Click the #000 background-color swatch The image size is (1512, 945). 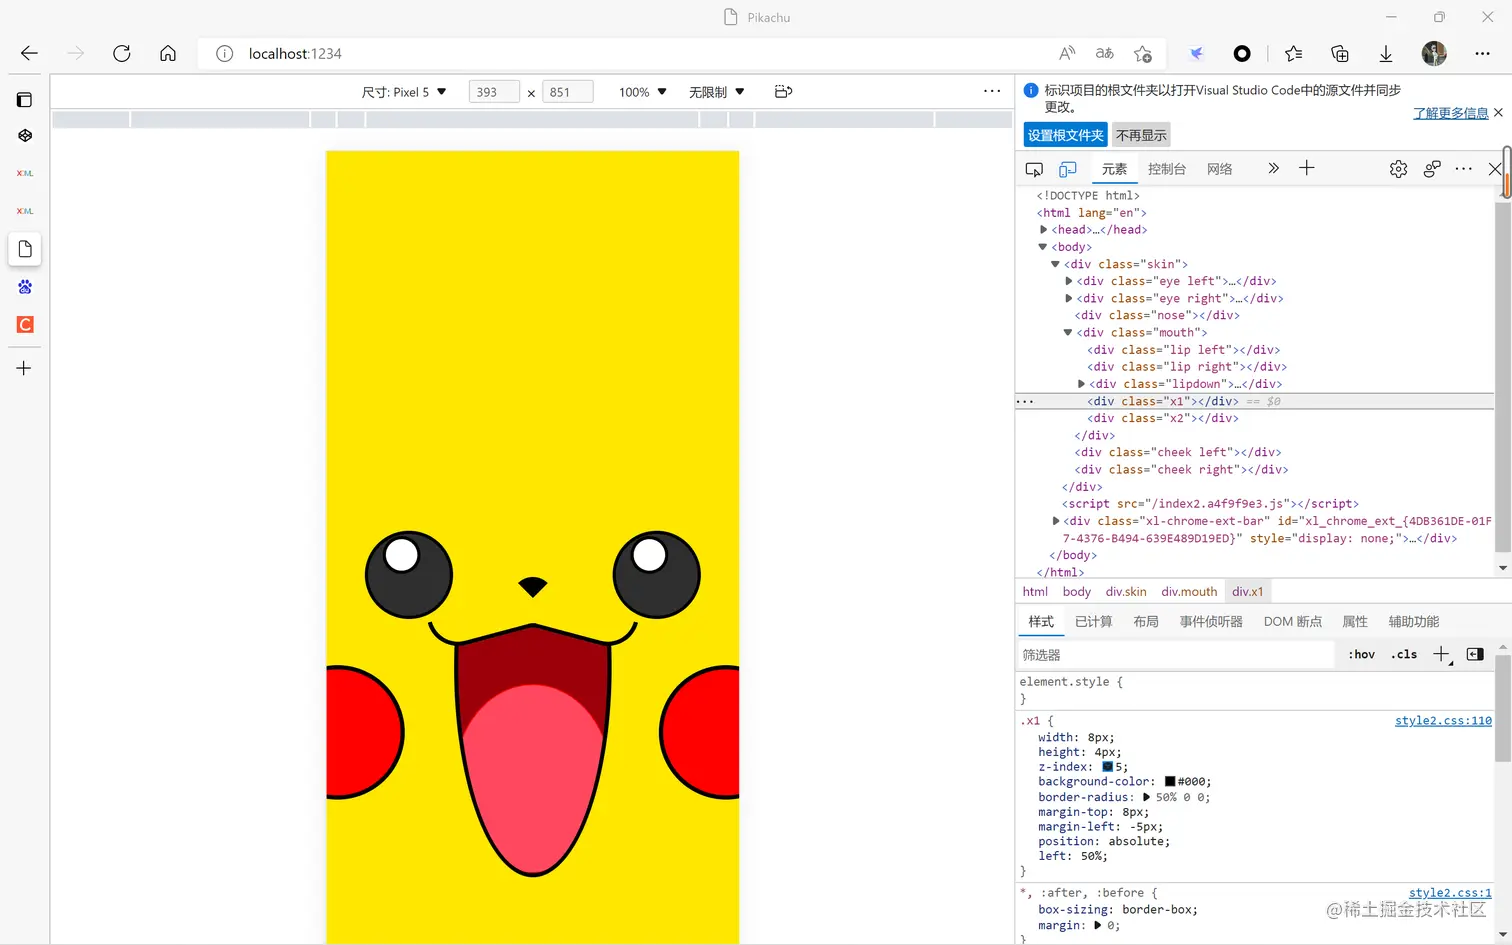(x=1170, y=782)
